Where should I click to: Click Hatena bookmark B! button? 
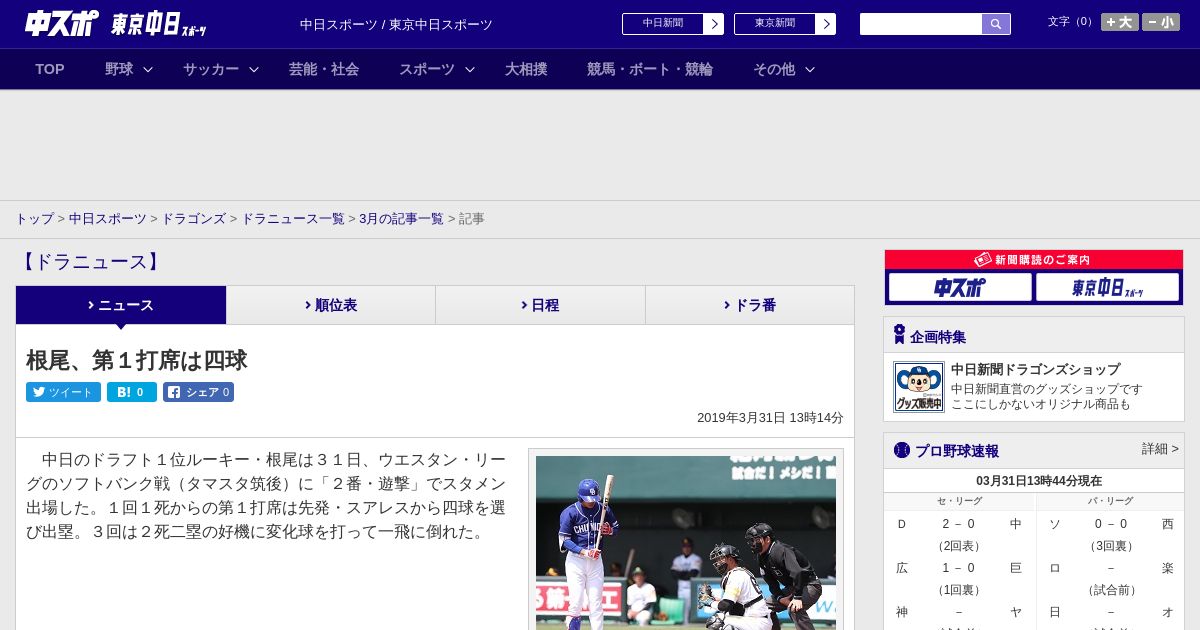[x=132, y=392]
